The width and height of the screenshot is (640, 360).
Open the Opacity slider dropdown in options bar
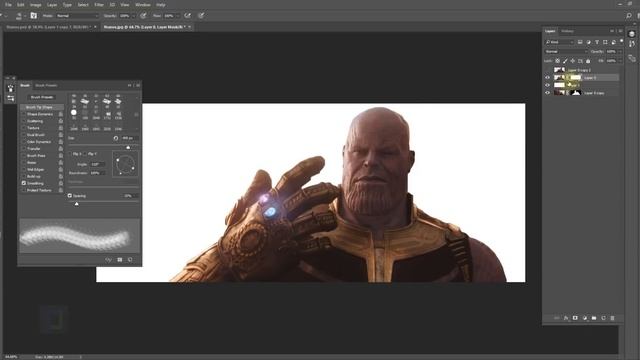(133, 16)
